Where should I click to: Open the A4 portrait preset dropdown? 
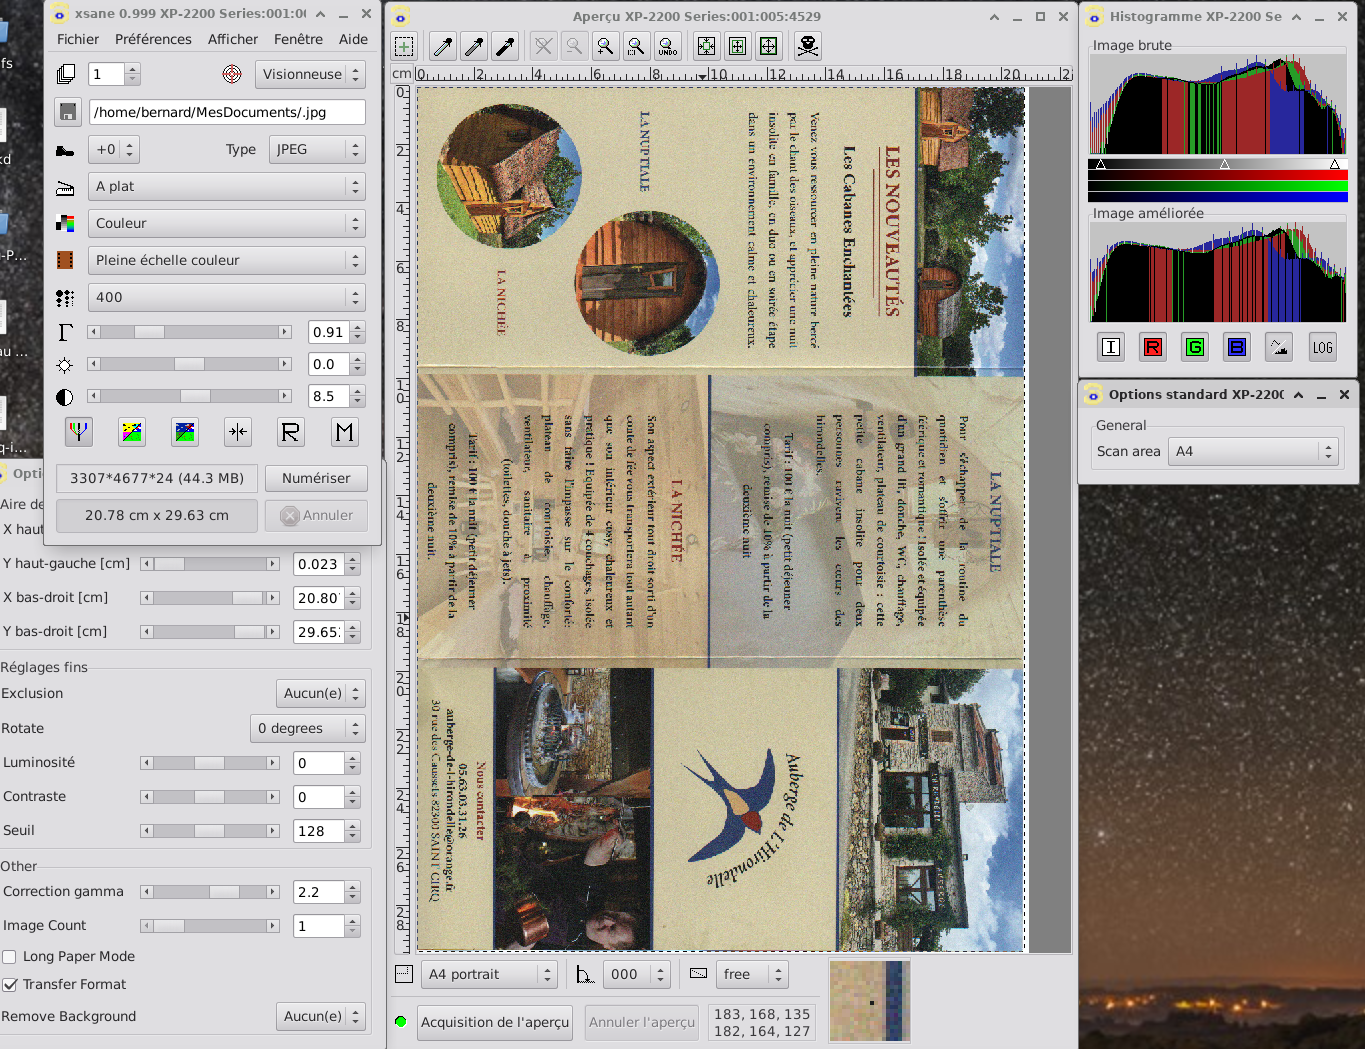(x=488, y=974)
